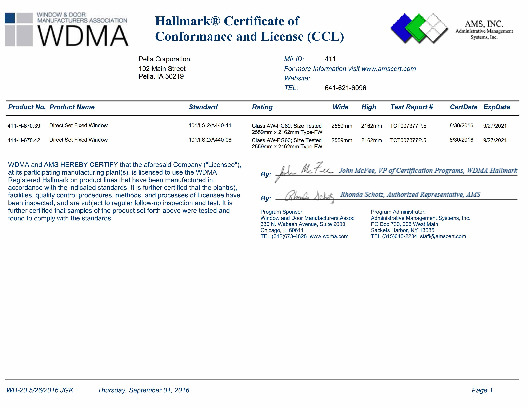528x408 pixels.
Task: Click the 'ExpDate' column header
Action: coord(497,107)
